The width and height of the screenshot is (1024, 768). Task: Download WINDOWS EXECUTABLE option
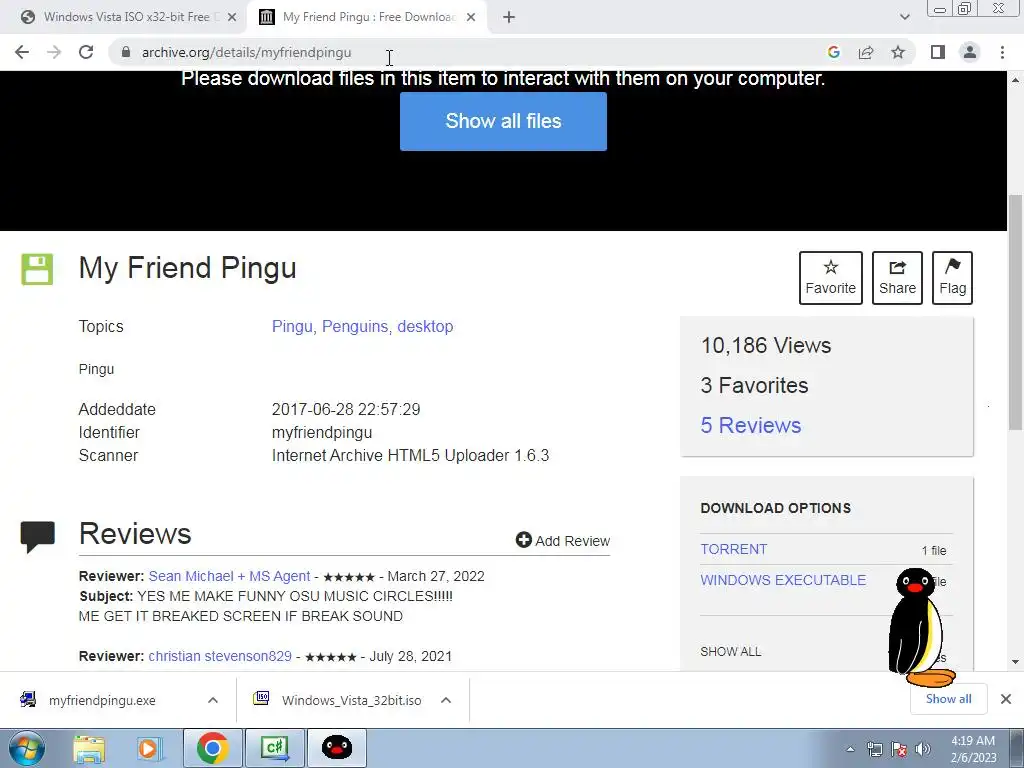[x=783, y=580]
